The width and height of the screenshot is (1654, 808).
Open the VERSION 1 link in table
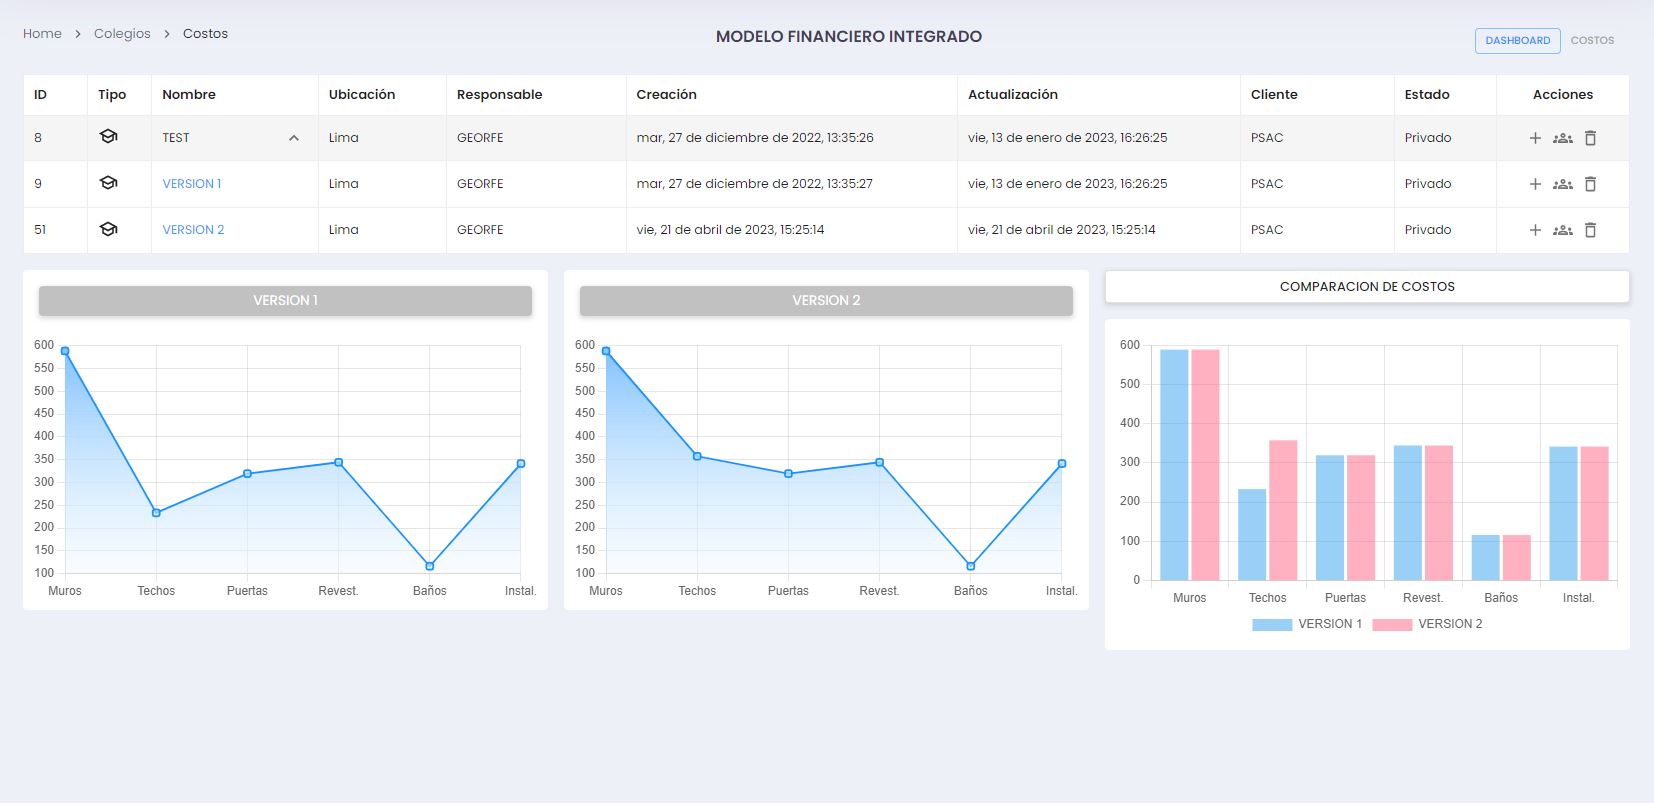pyautogui.click(x=192, y=184)
